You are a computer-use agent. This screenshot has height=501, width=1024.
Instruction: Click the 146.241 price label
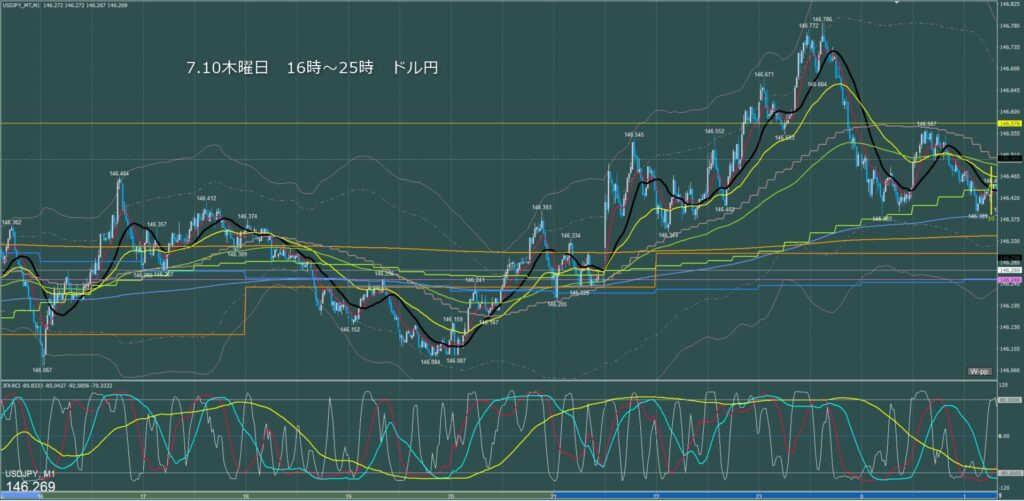point(475,280)
